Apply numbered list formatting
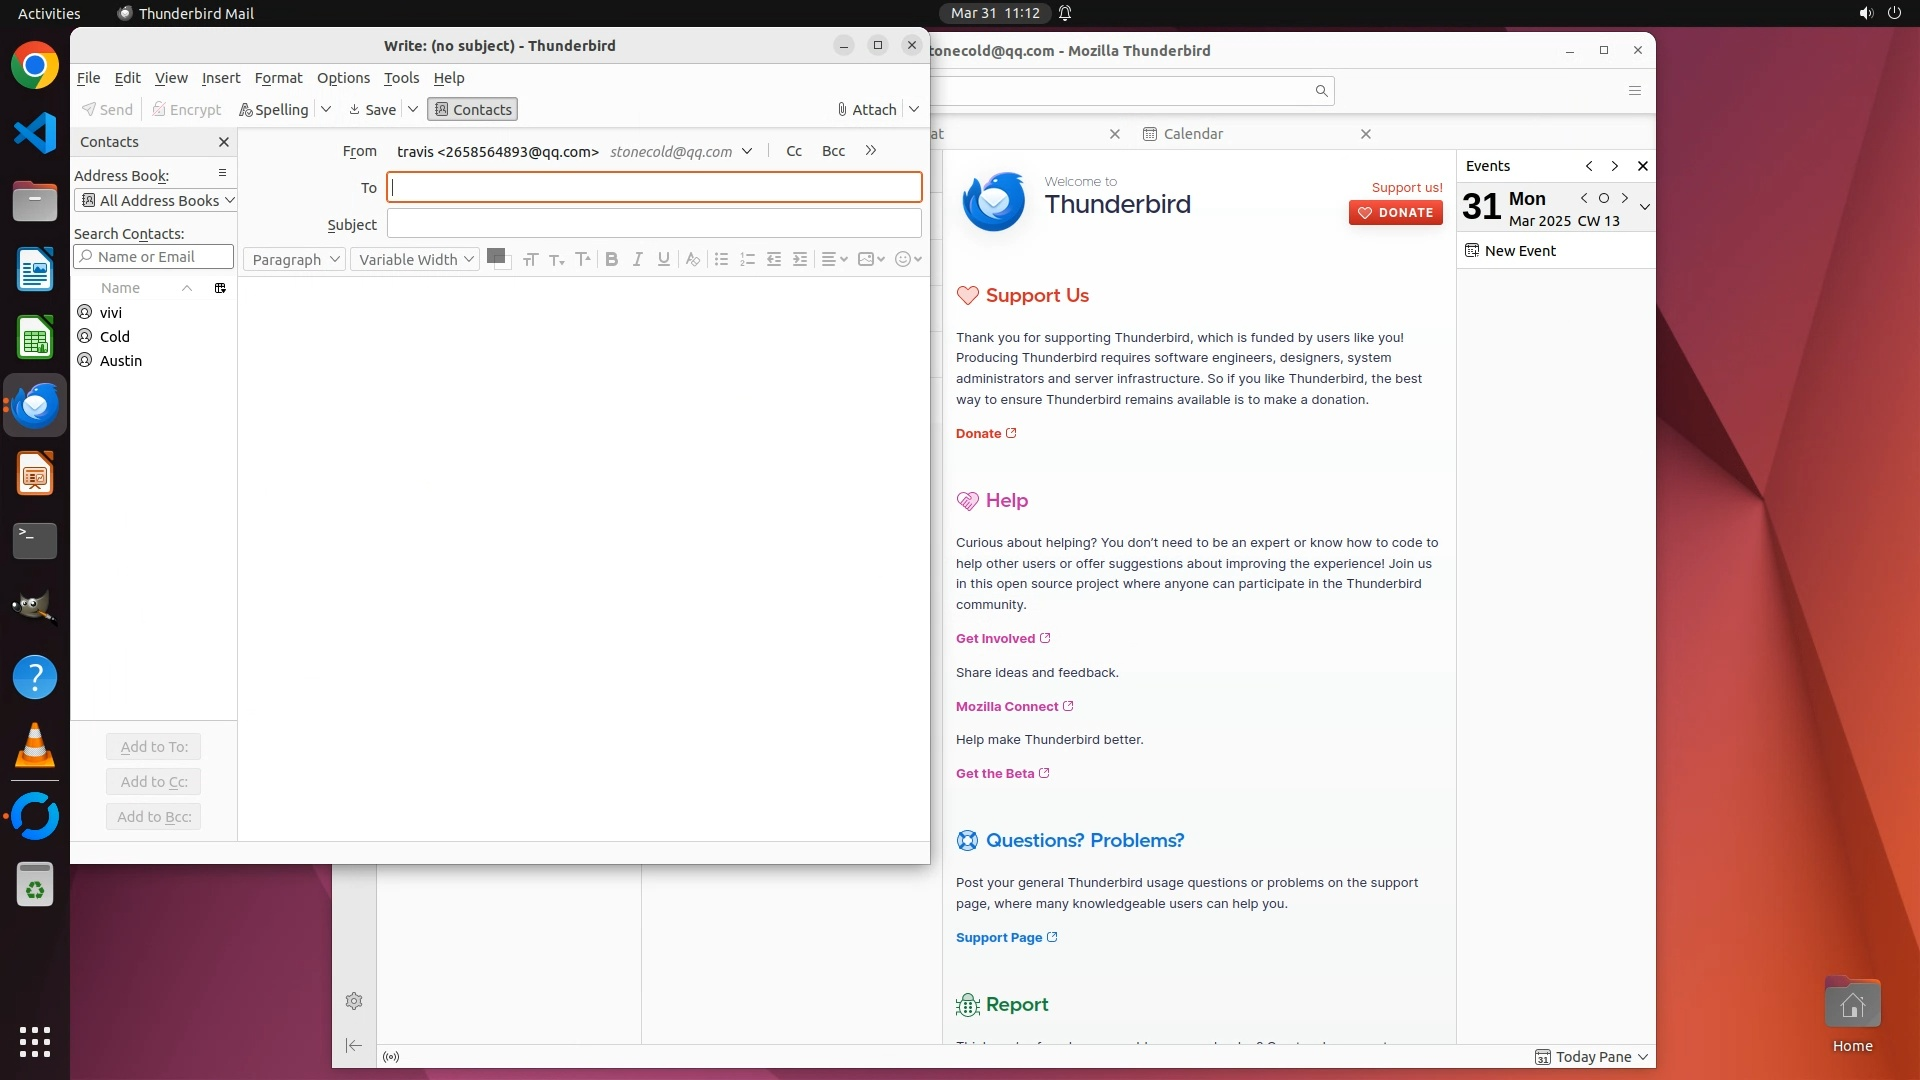 click(747, 259)
